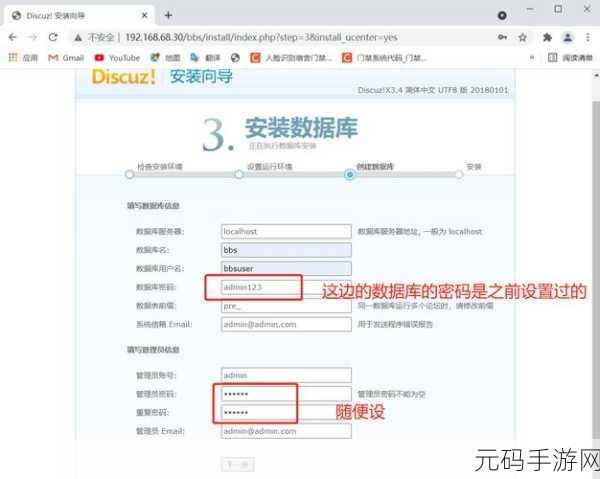
Task: Click the address bar showing 192.168.68.30
Action: (261, 37)
